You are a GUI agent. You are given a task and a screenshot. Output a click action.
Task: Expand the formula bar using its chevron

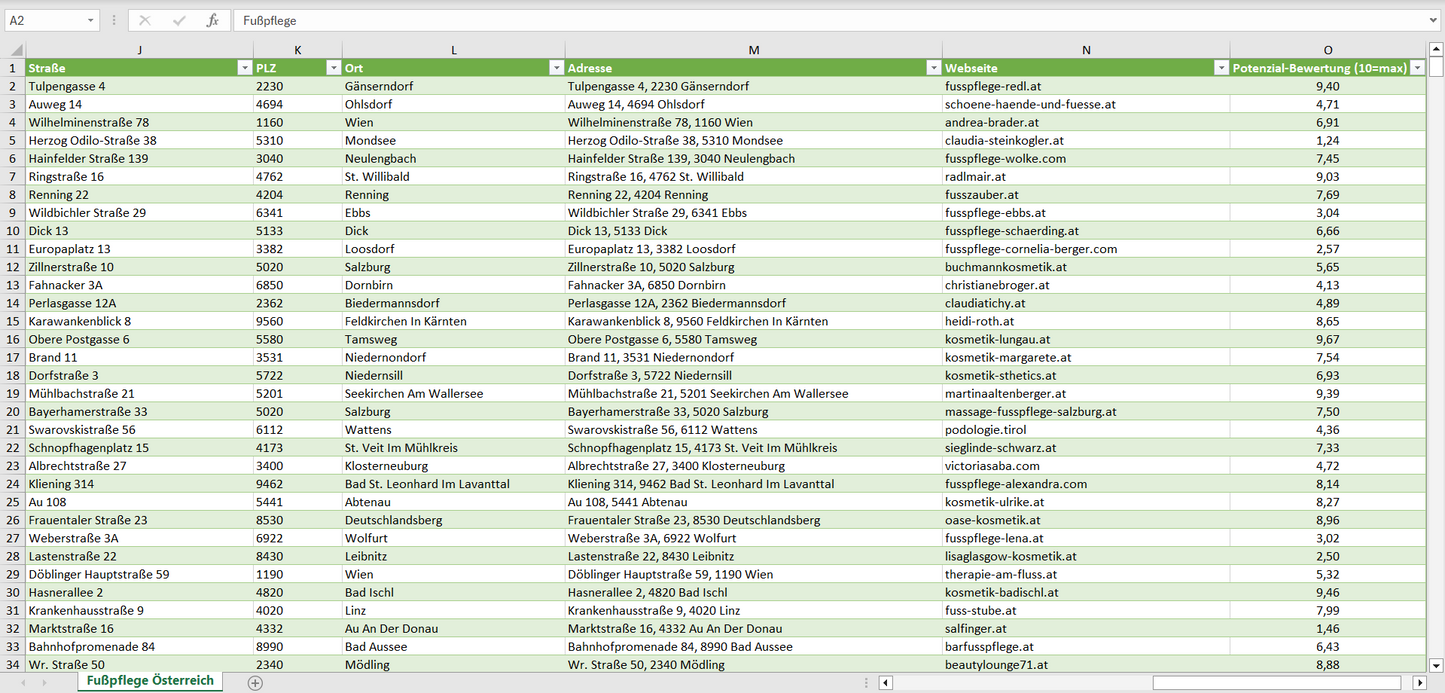coord(1434,20)
